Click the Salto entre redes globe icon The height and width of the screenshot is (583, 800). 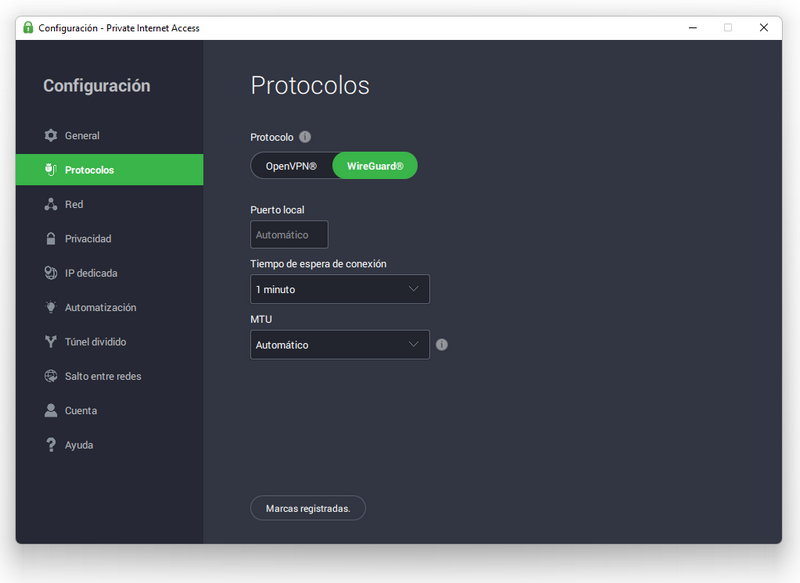point(51,376)
